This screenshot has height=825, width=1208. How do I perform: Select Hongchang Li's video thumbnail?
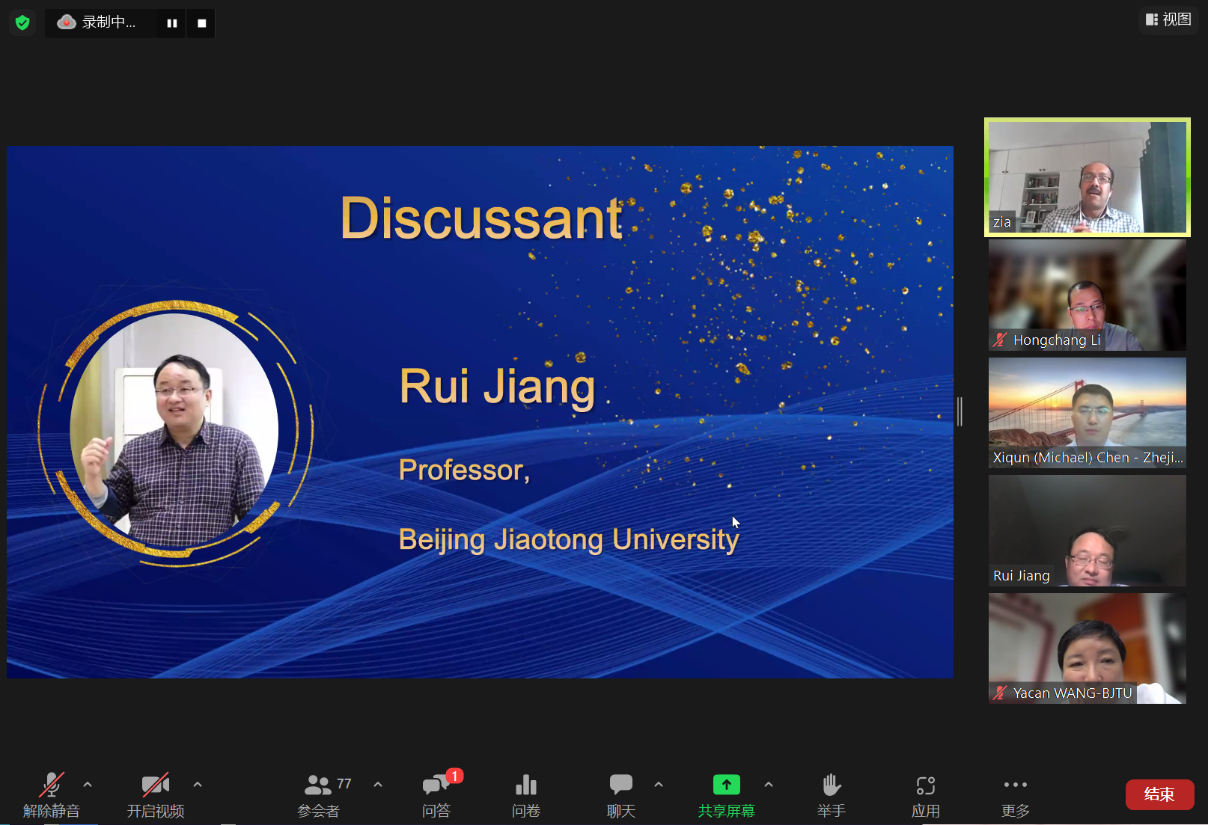tap(1087, 295)
